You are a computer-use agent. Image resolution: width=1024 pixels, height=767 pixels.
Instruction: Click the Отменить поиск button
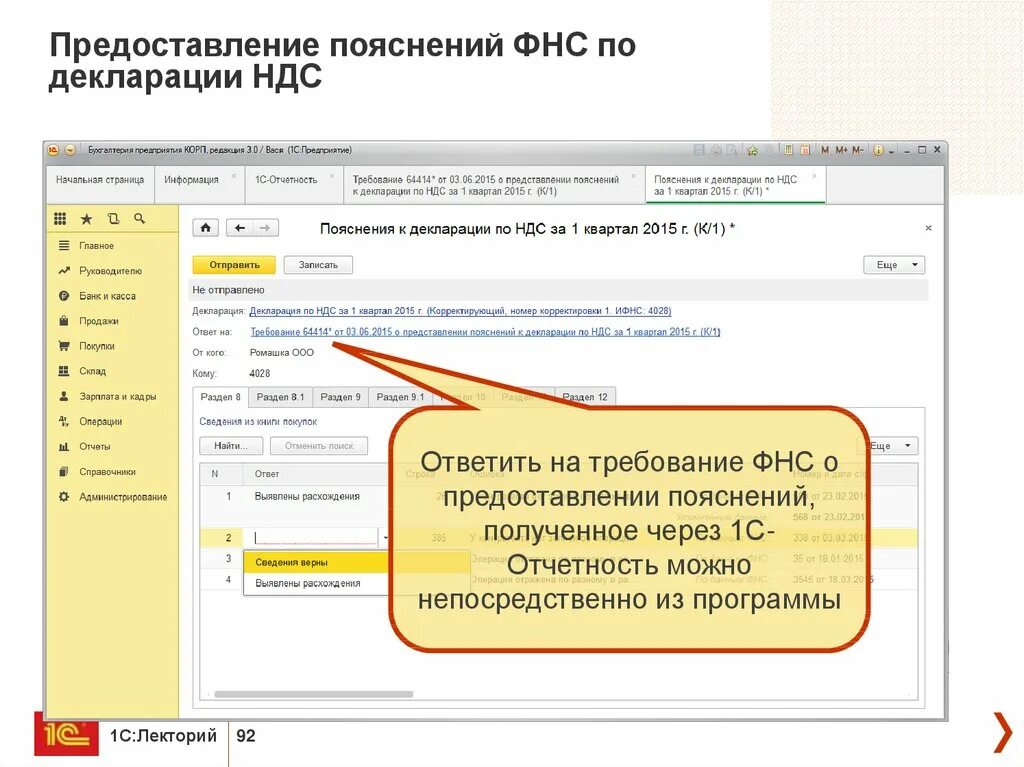(x=319, y=446)
